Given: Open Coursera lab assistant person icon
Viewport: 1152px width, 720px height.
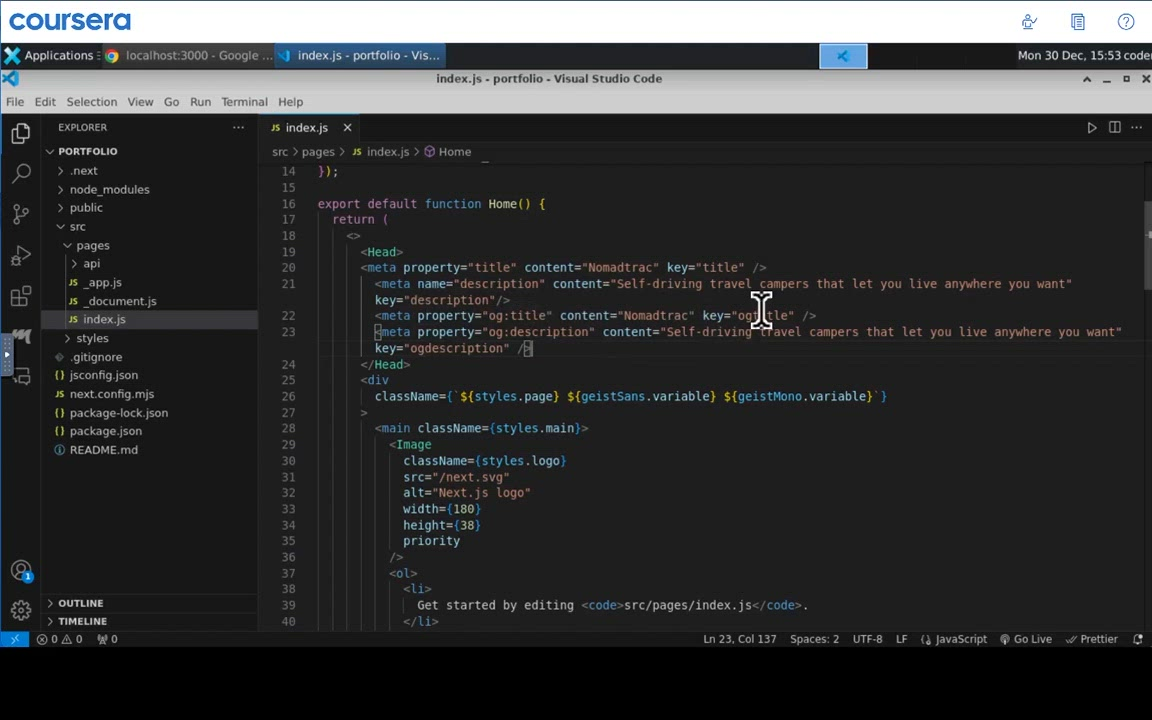Looking at the screenshot, I should click(x=1029, y=21).
